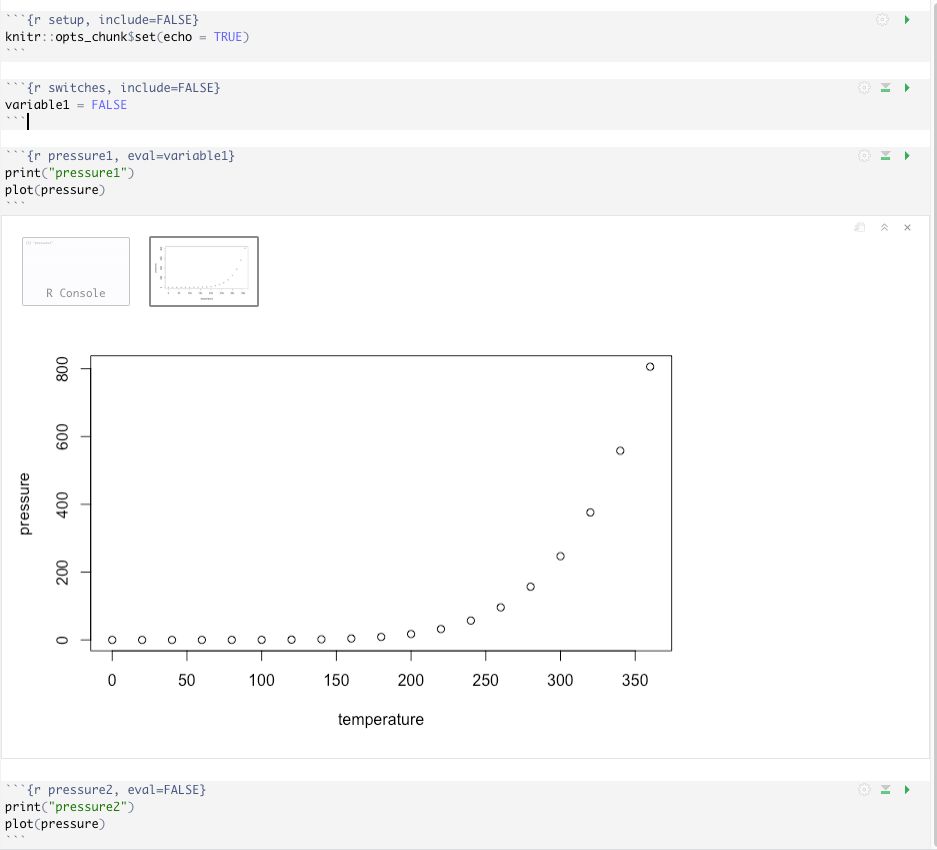Screen dimensions: 937x850
Task: Click plot(pressure) line in pressure1 chunk
Action: click(55, 190)
